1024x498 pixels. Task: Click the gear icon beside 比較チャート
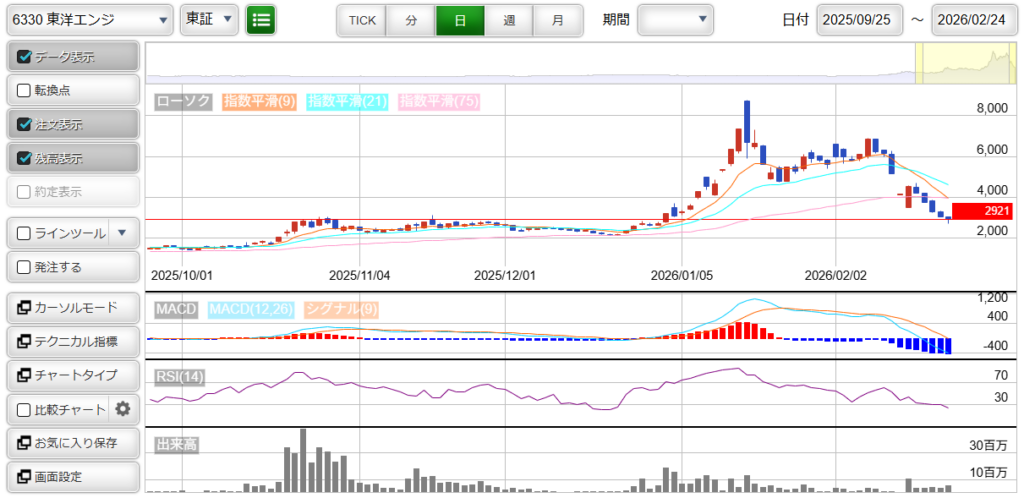pyautogui.click(x=123, y=409)
